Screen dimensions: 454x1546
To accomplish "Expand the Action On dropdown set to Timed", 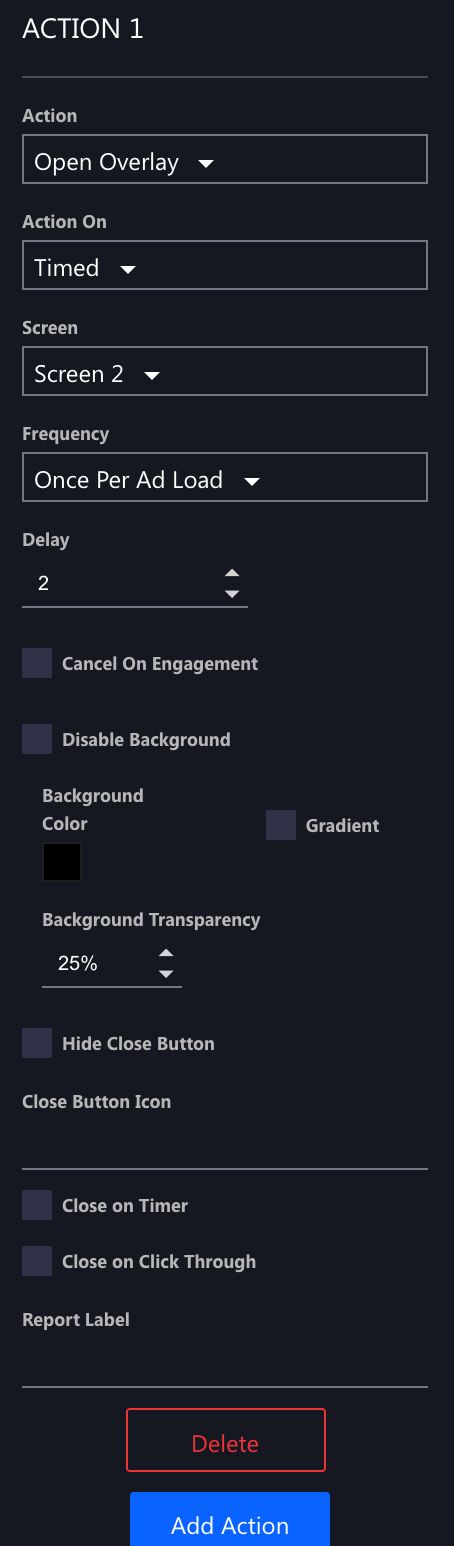I will (225, 266).
